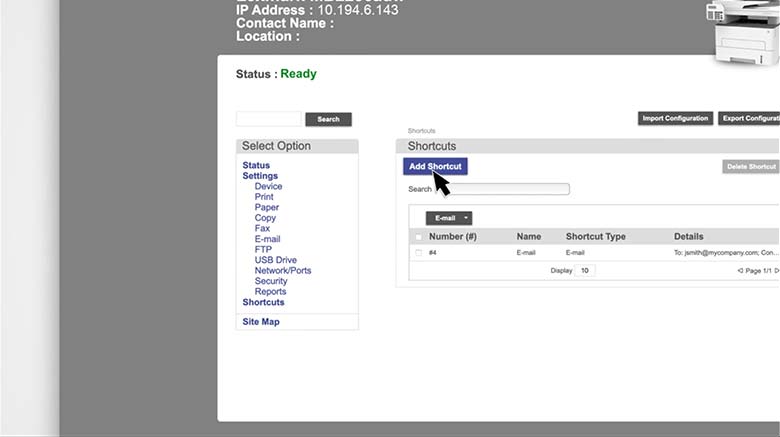Click the top-left search text box
Viewport: 780px width, 437px height.
click(268, 119)
